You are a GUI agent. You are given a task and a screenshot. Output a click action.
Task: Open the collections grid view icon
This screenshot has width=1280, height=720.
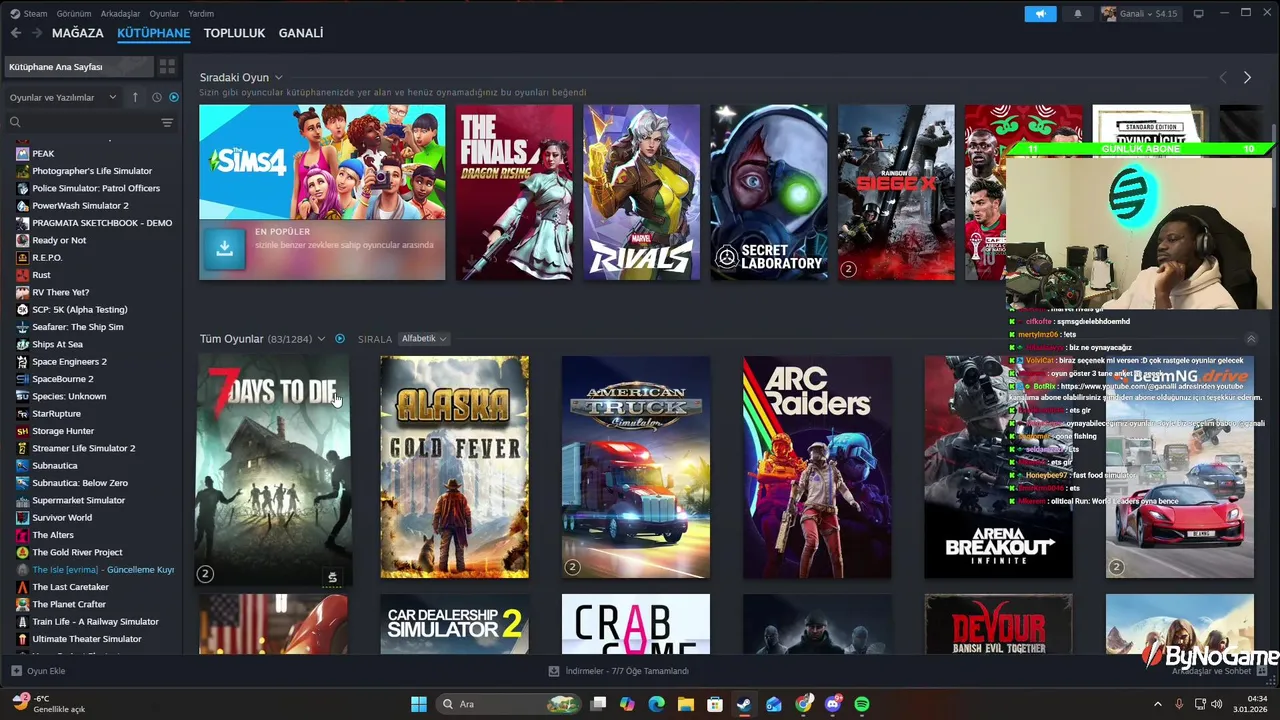pyautogui.click(x=167, y=67)
